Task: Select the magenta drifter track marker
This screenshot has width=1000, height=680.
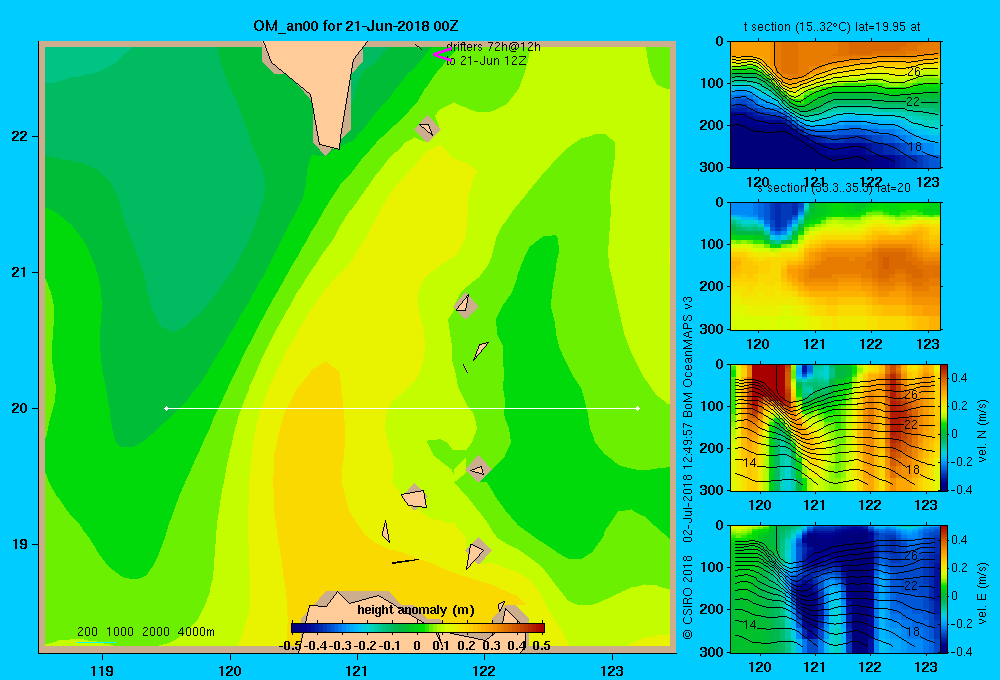Action: pos(442,55)
